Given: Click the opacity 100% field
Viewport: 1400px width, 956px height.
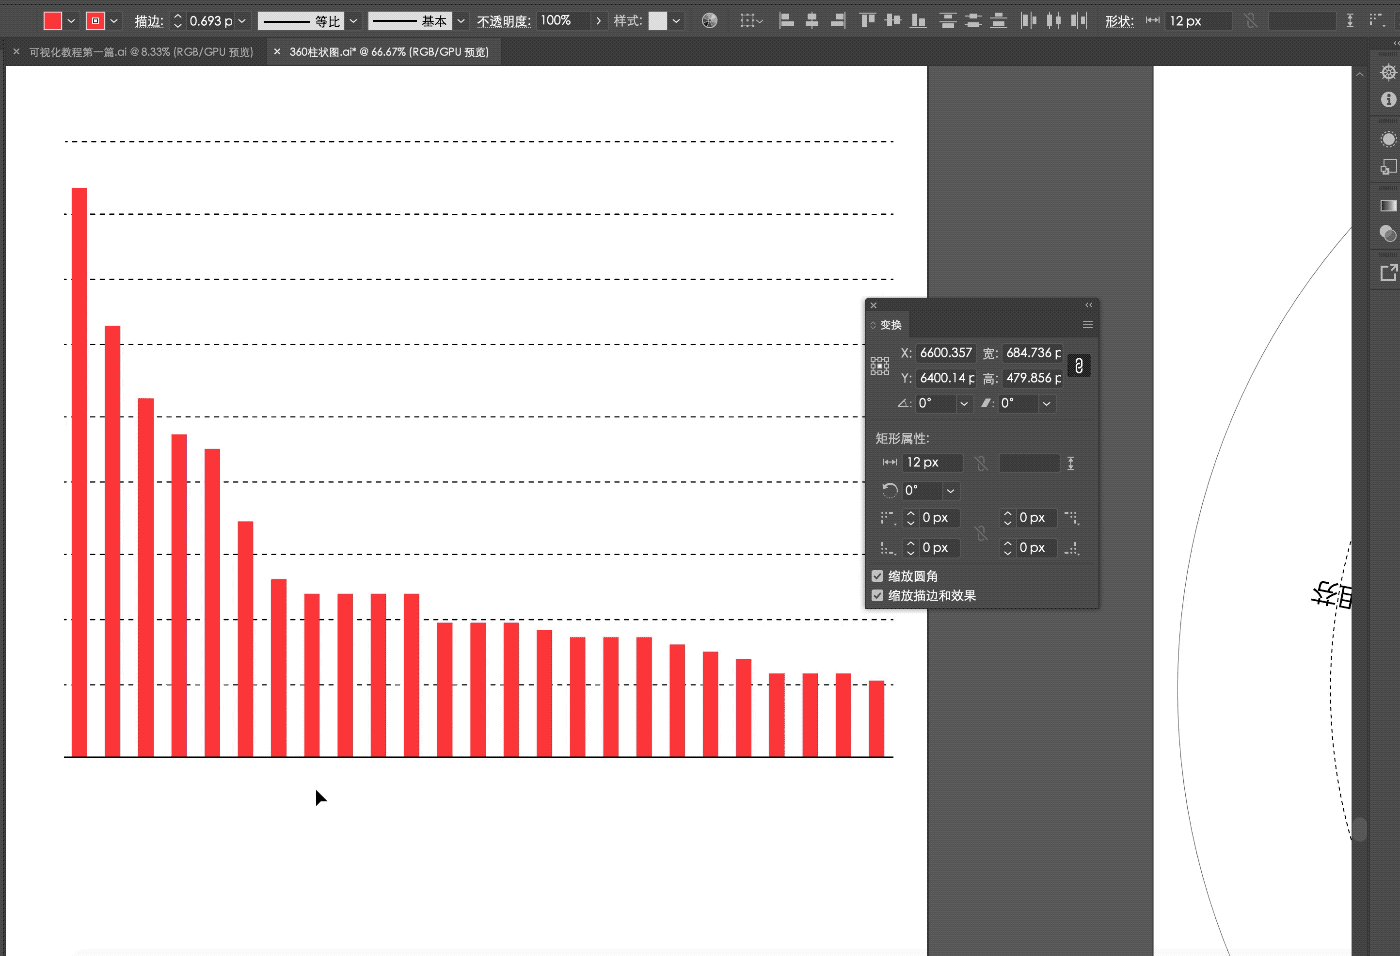Looking at the screenshot, I should click(564, 21).
